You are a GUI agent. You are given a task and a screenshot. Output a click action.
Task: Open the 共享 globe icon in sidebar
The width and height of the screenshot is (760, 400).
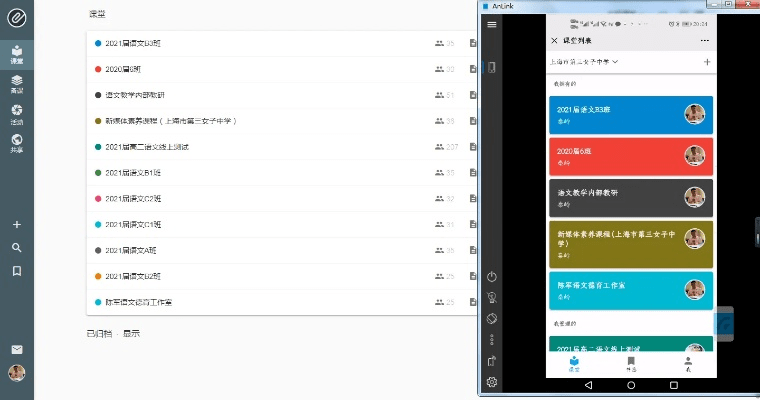tap(16, 143)
